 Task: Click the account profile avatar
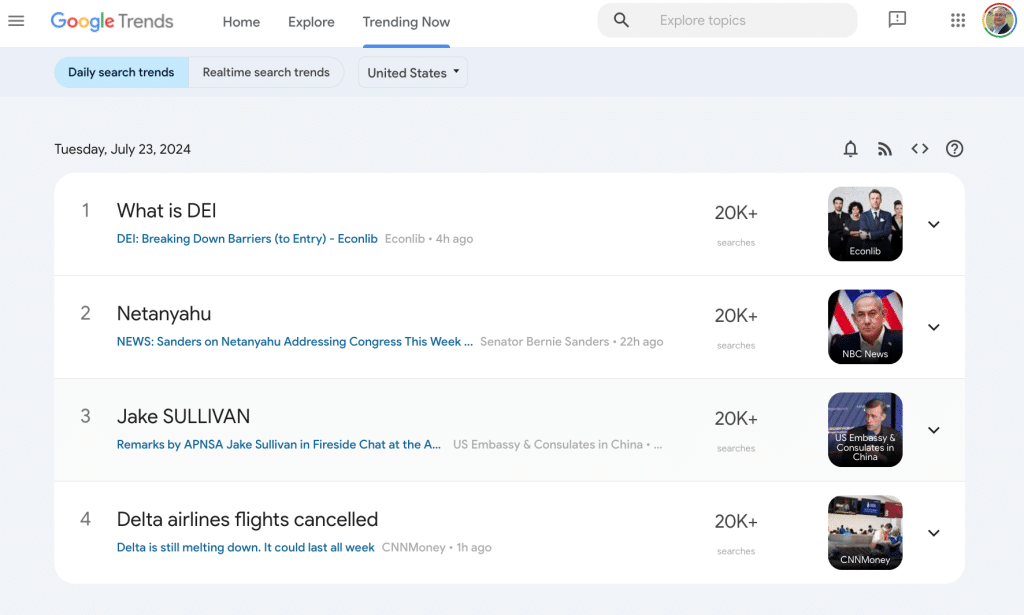[999, 20]
